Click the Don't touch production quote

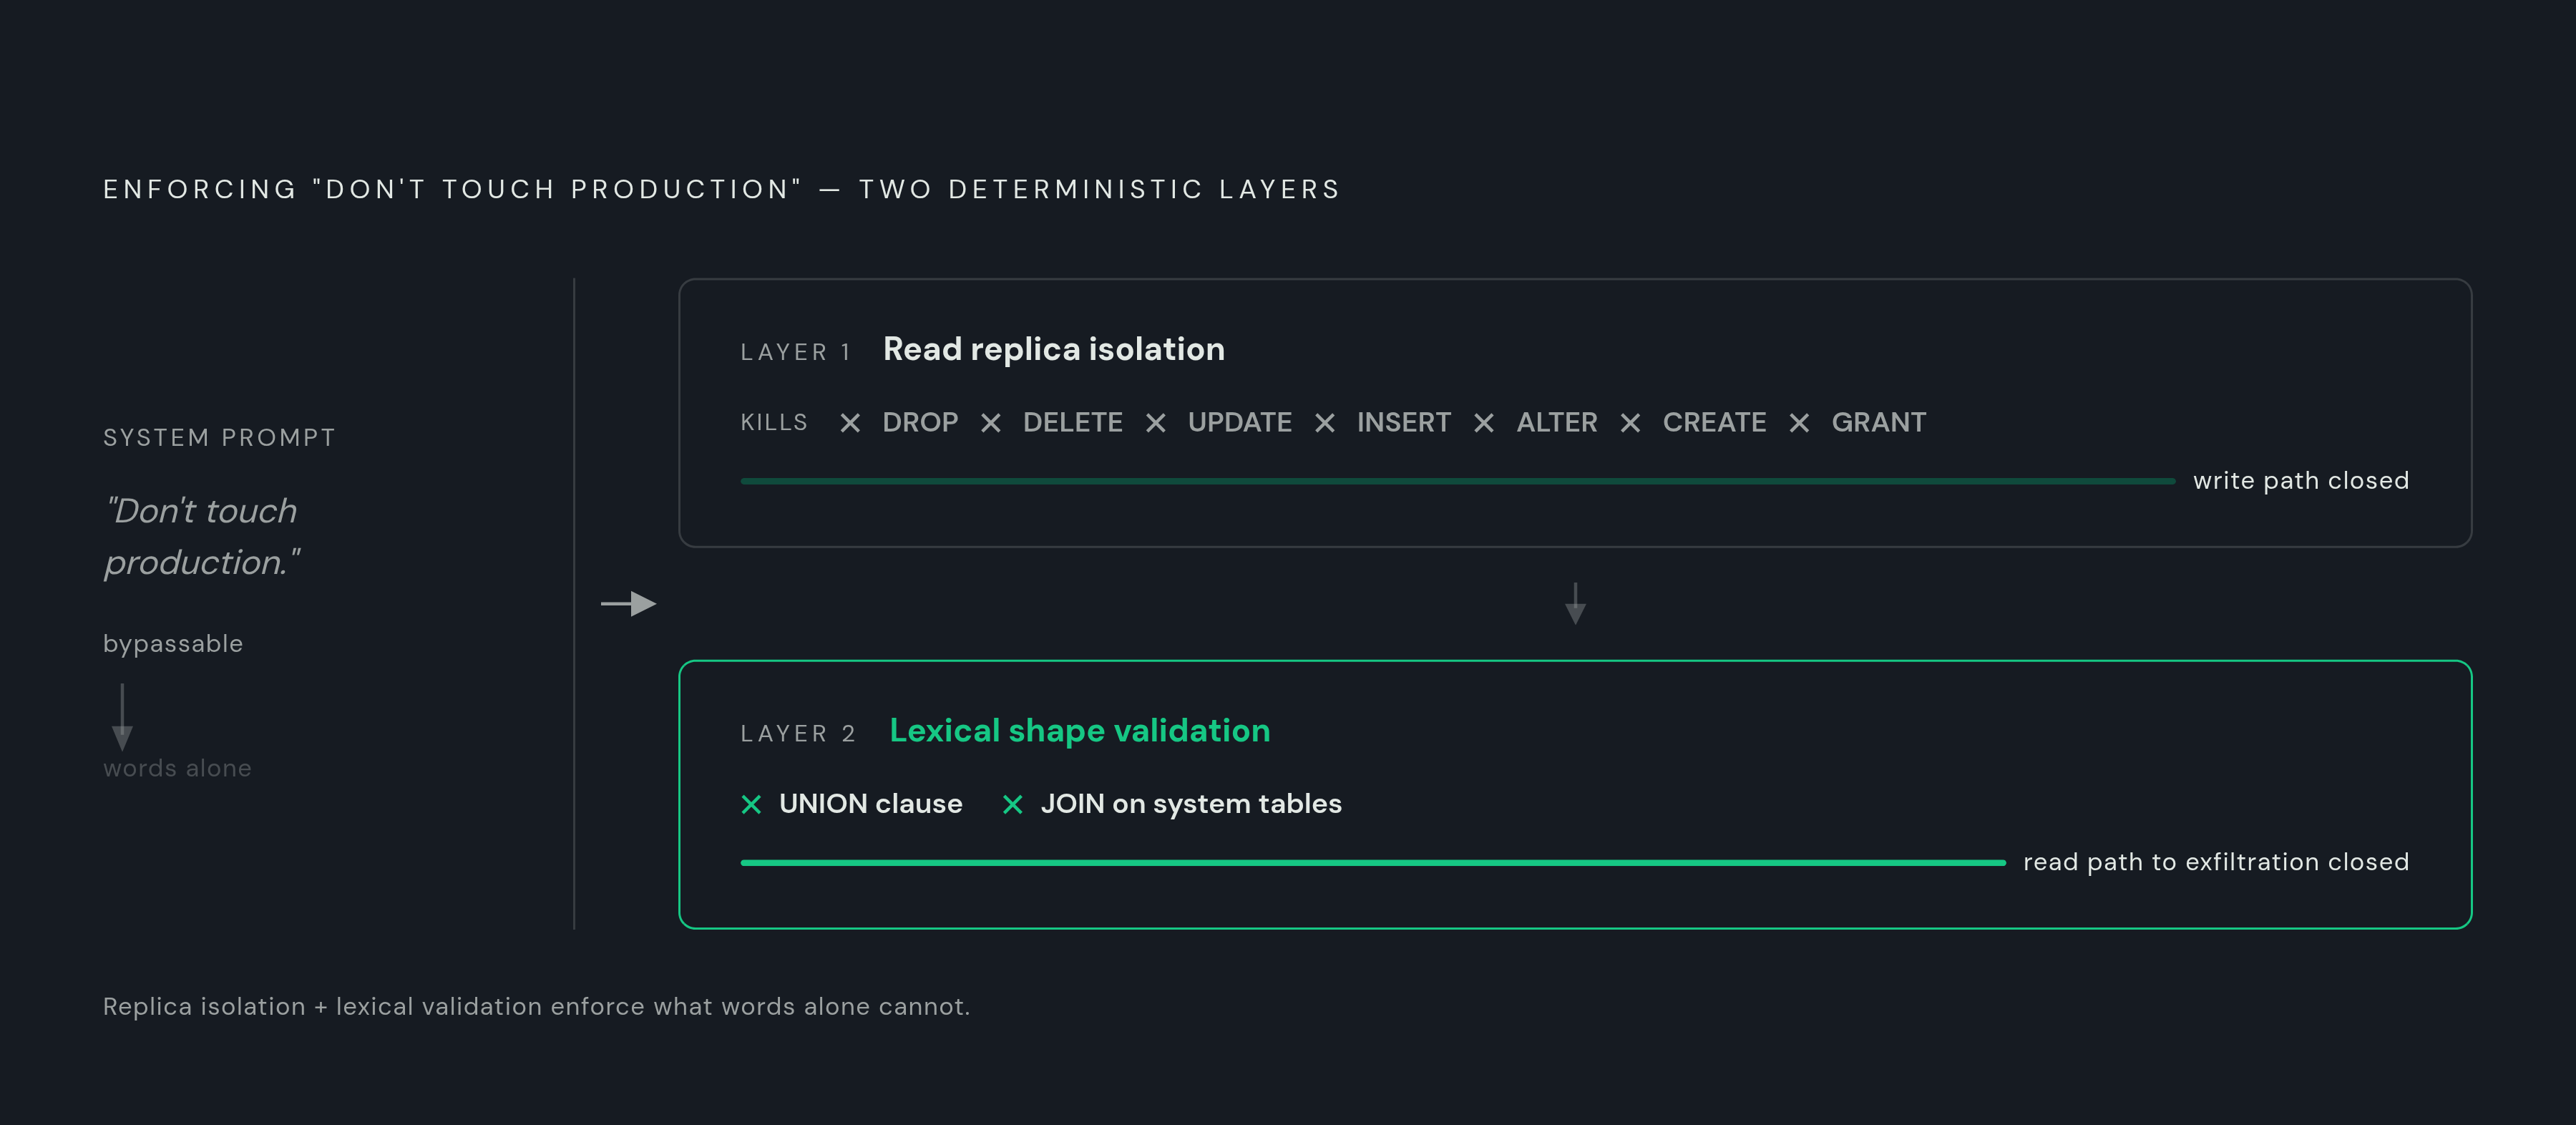tap(202, 537)
